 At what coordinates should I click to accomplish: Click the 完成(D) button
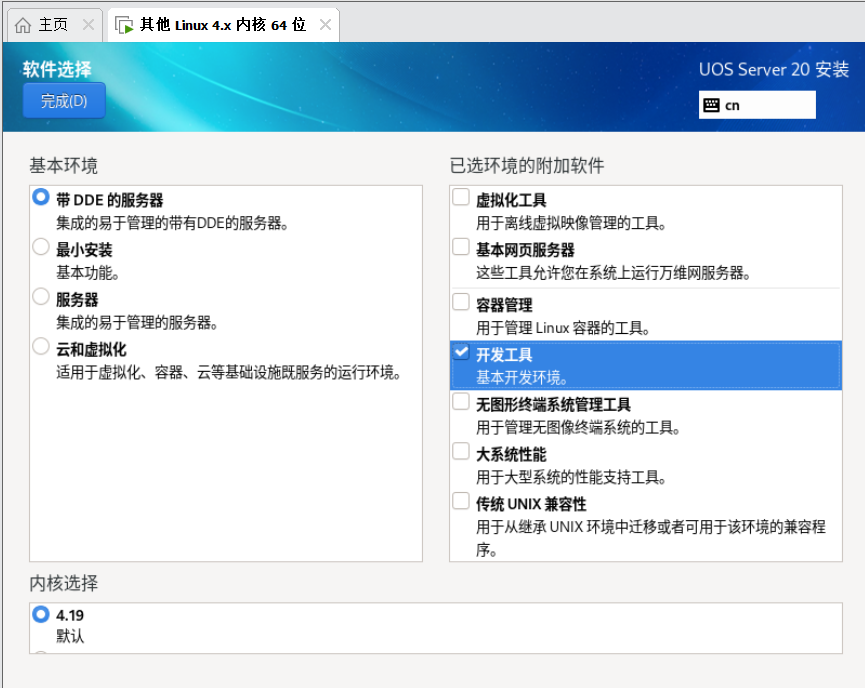pyautogui.click(x=64, y=101)
